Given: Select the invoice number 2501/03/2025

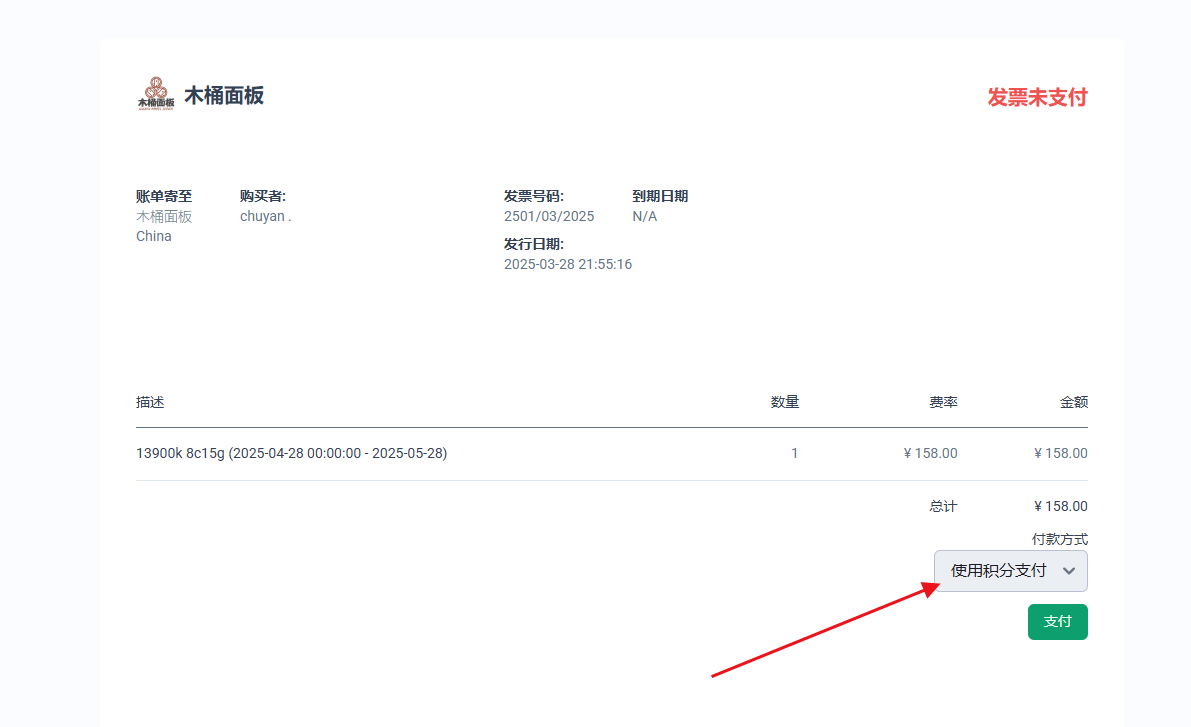Looking at the screenshot, I should coord(549,216).
